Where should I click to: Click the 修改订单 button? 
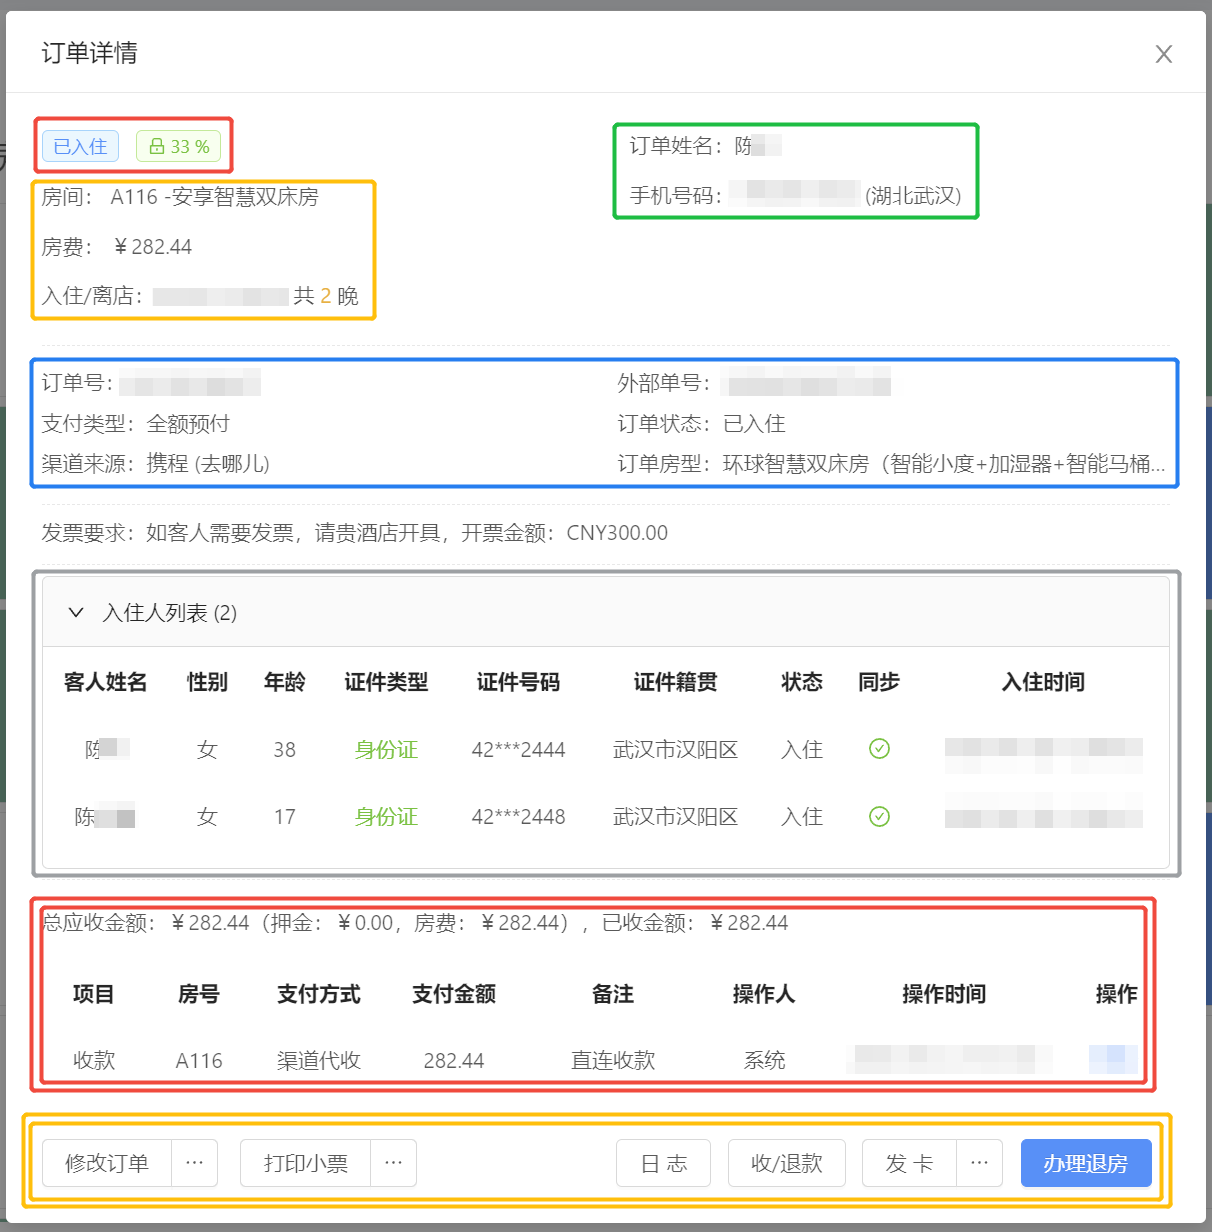point(107,1163)
